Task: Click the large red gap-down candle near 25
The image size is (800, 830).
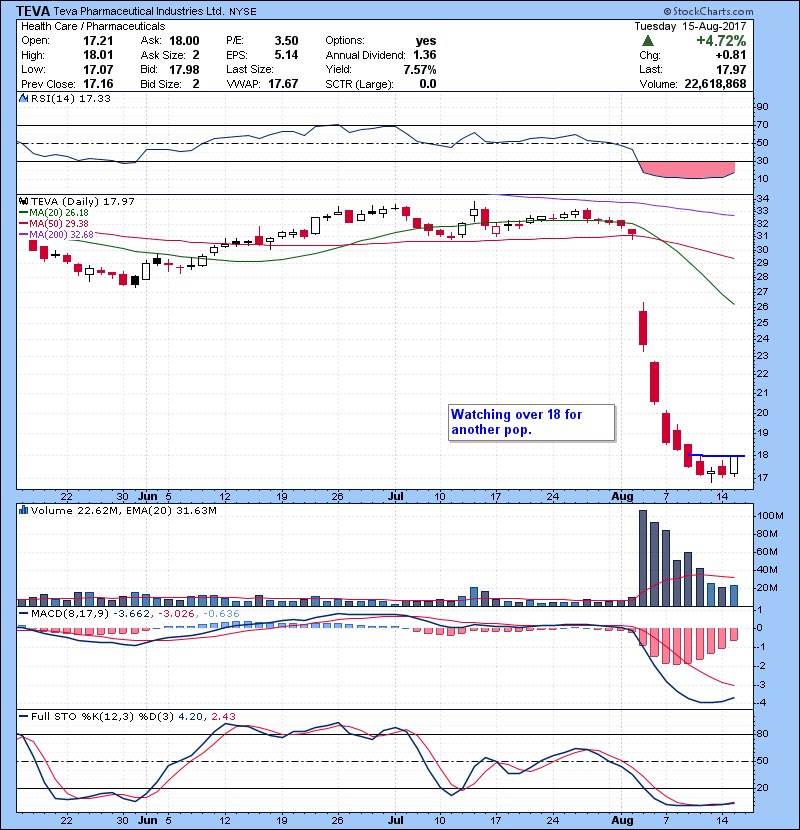Action: [643, 328]
